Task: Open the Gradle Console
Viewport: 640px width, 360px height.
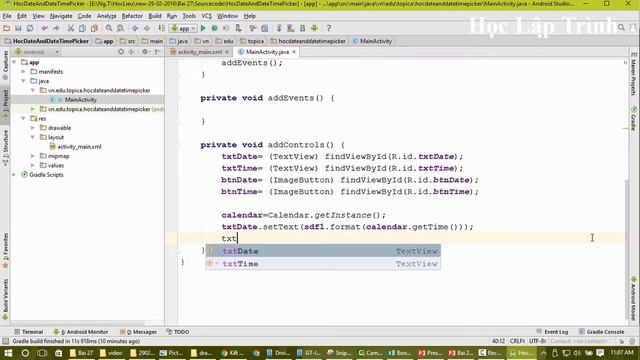Action: 601,332
